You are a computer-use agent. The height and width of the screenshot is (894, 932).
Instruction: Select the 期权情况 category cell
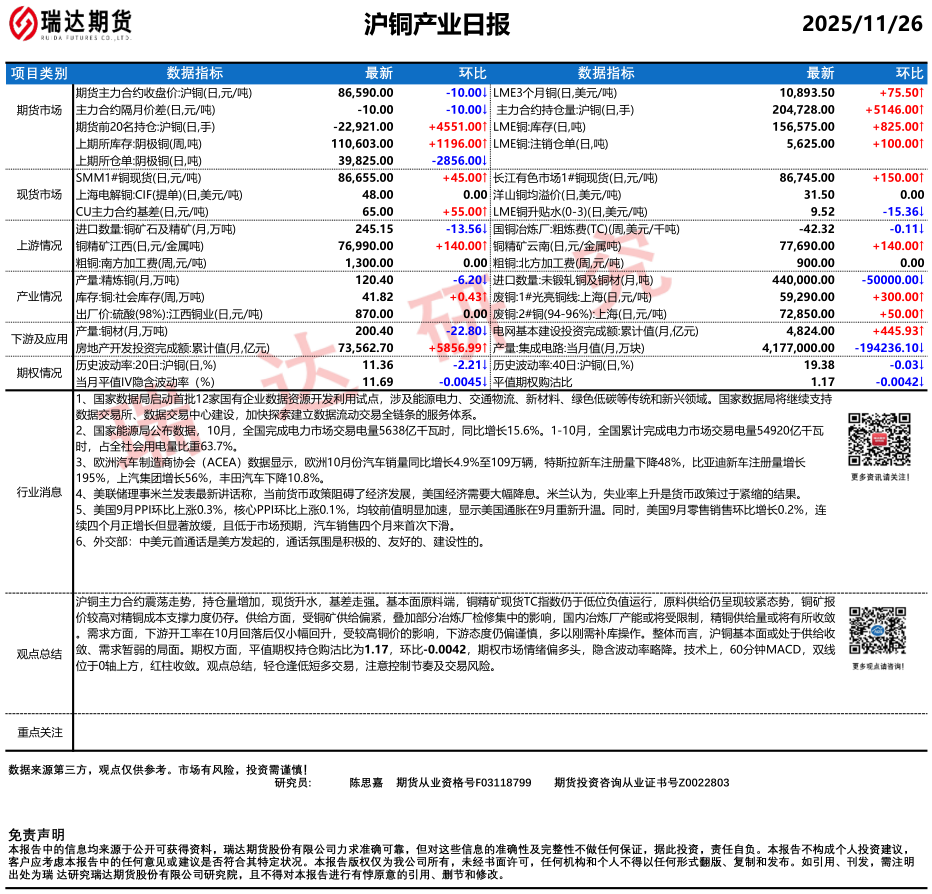[39, 373]
